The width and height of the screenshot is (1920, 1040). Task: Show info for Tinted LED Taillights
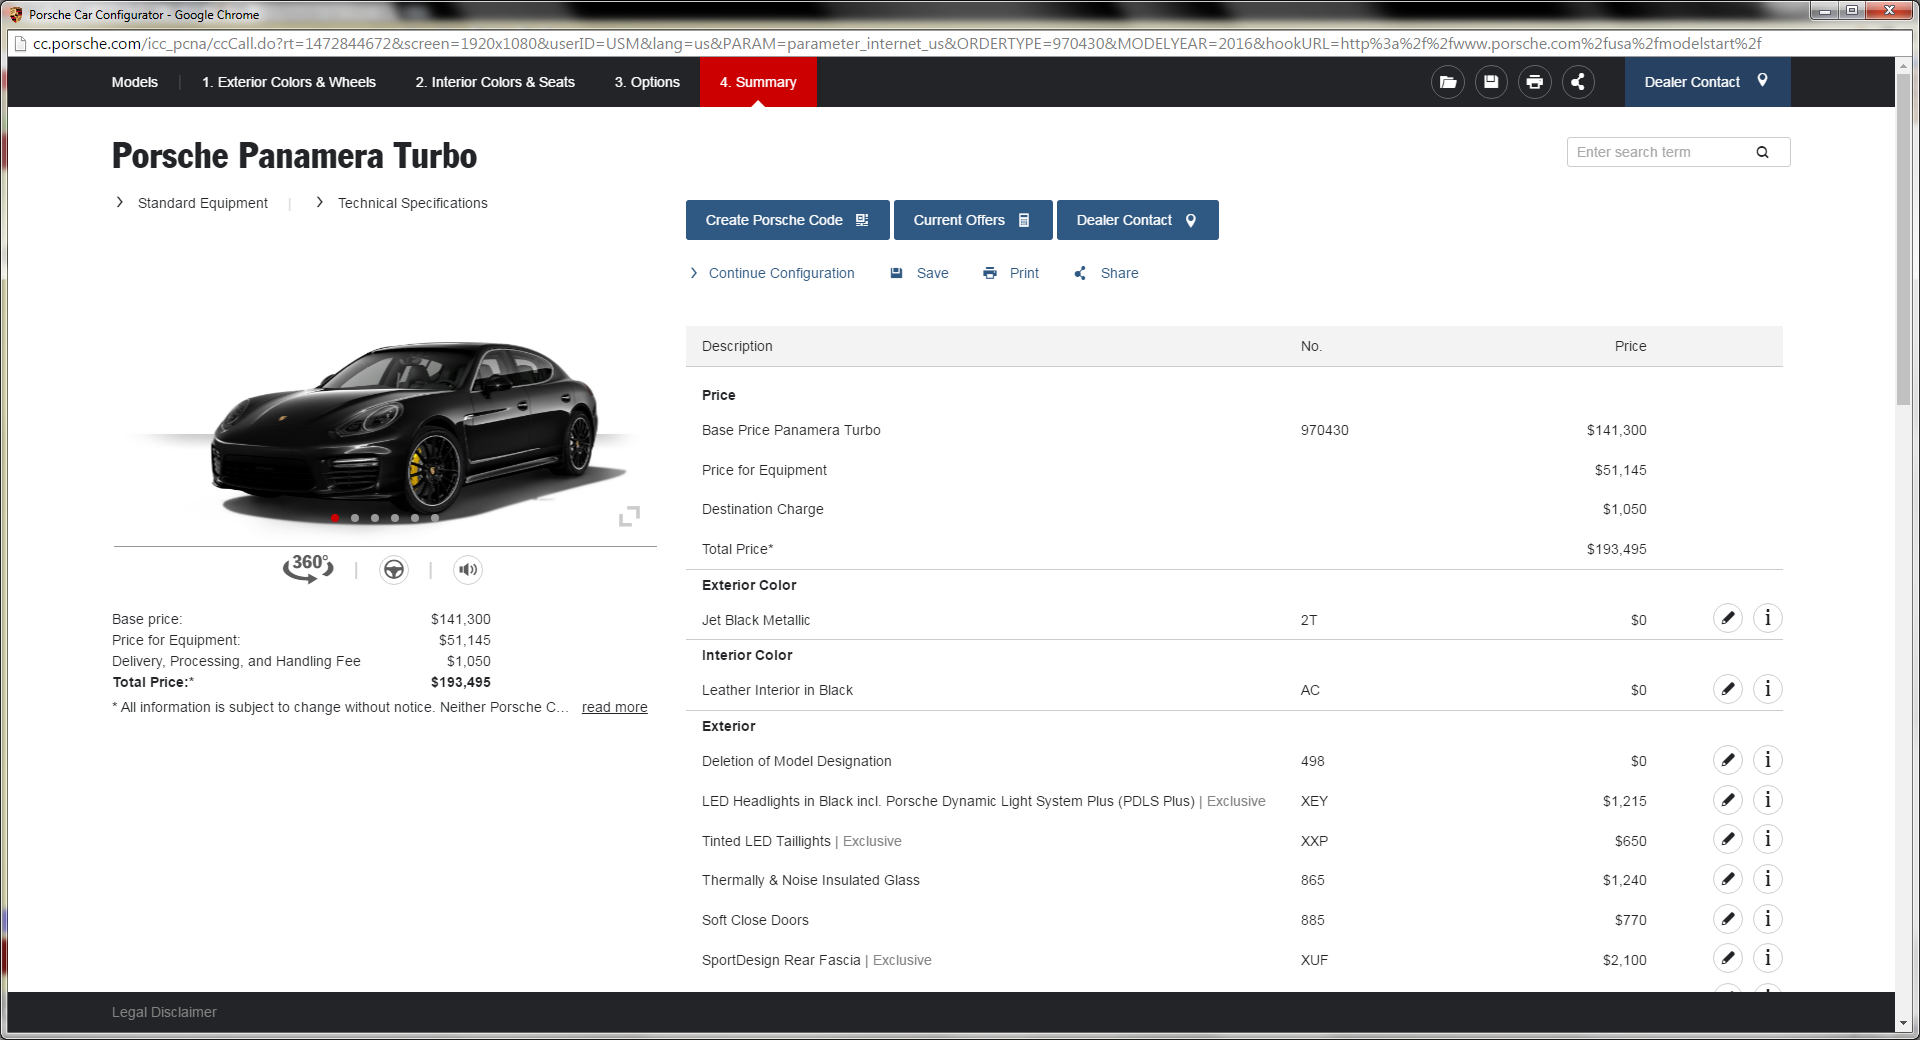click(x=1767, y=839)
